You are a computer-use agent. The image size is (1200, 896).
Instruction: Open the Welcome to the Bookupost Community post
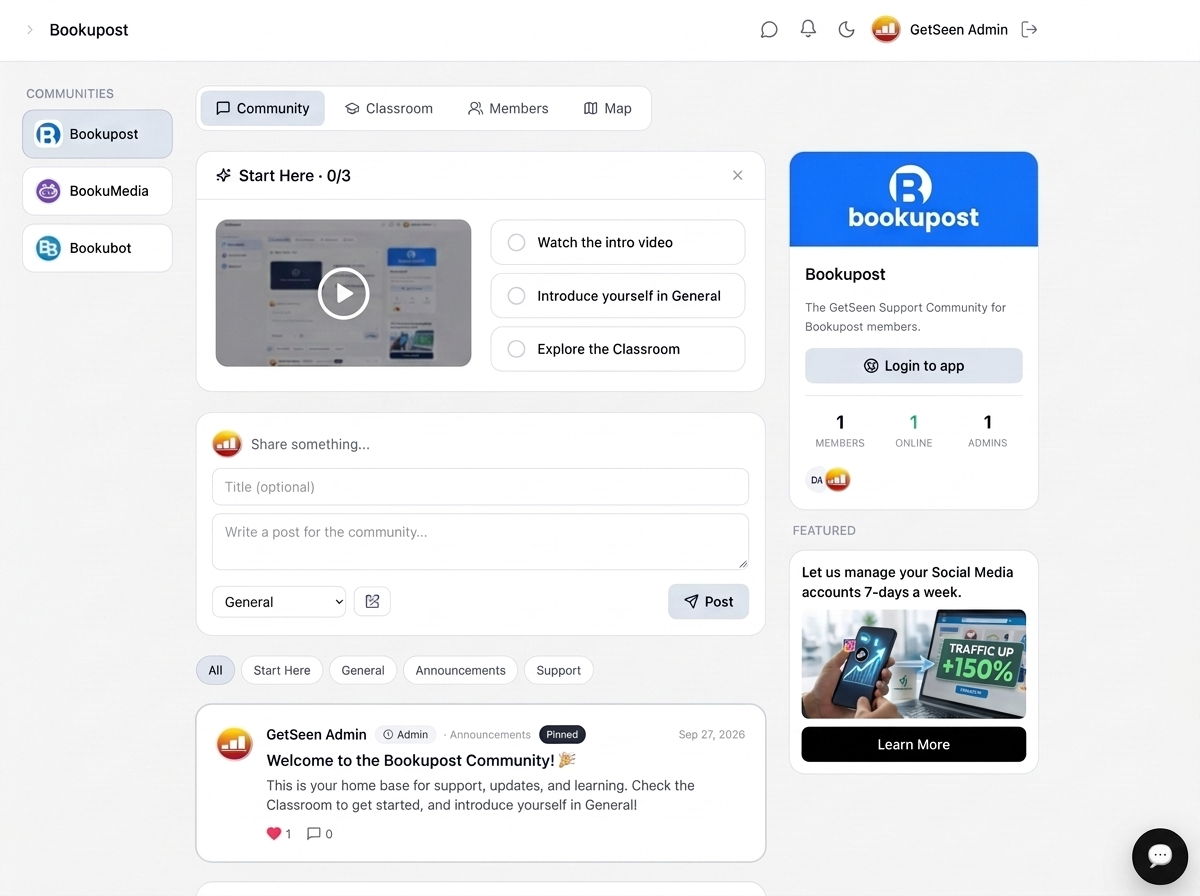click(x=421, y=761)
